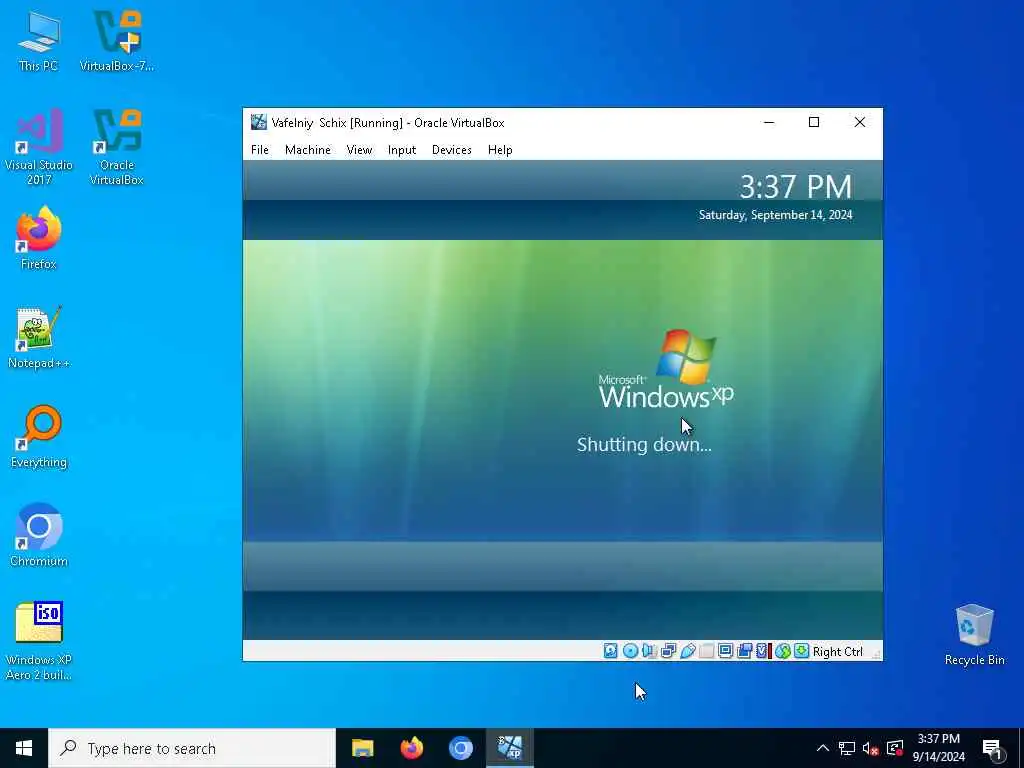Click the taskbar clock showing 3:37 PM
This screenshot has width=1024, height=768.
pos(938,748)
